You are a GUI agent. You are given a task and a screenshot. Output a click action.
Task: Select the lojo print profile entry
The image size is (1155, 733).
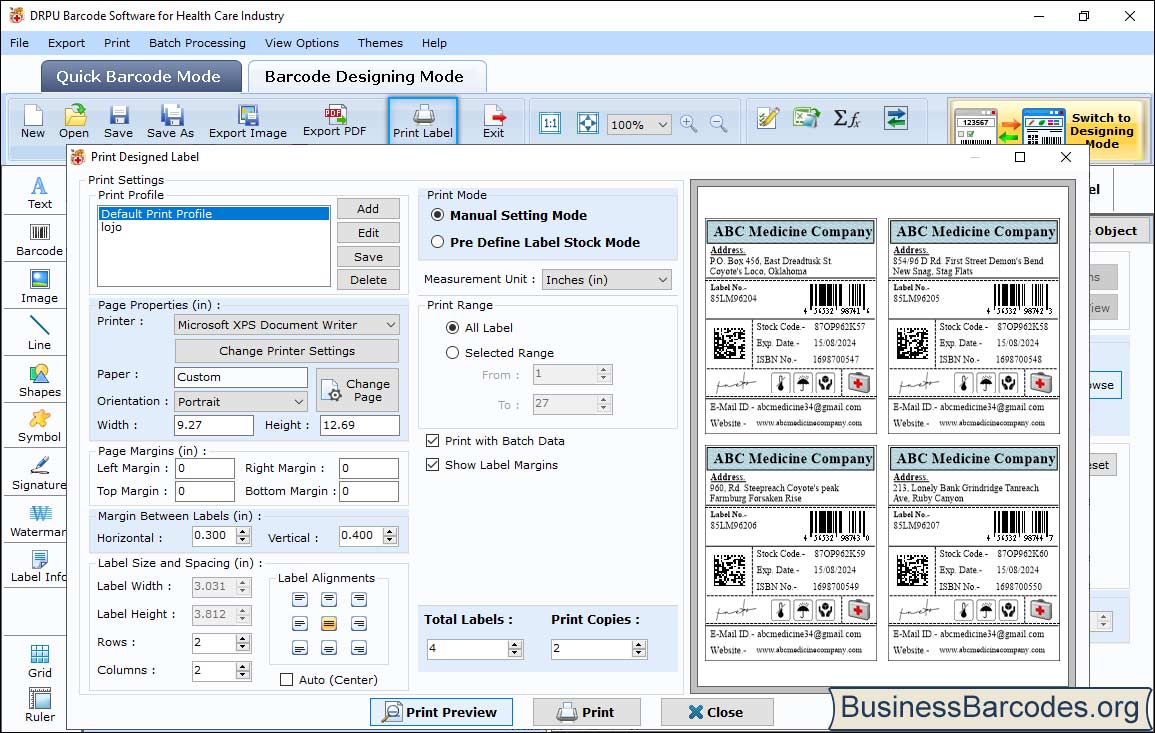(214, 227)
